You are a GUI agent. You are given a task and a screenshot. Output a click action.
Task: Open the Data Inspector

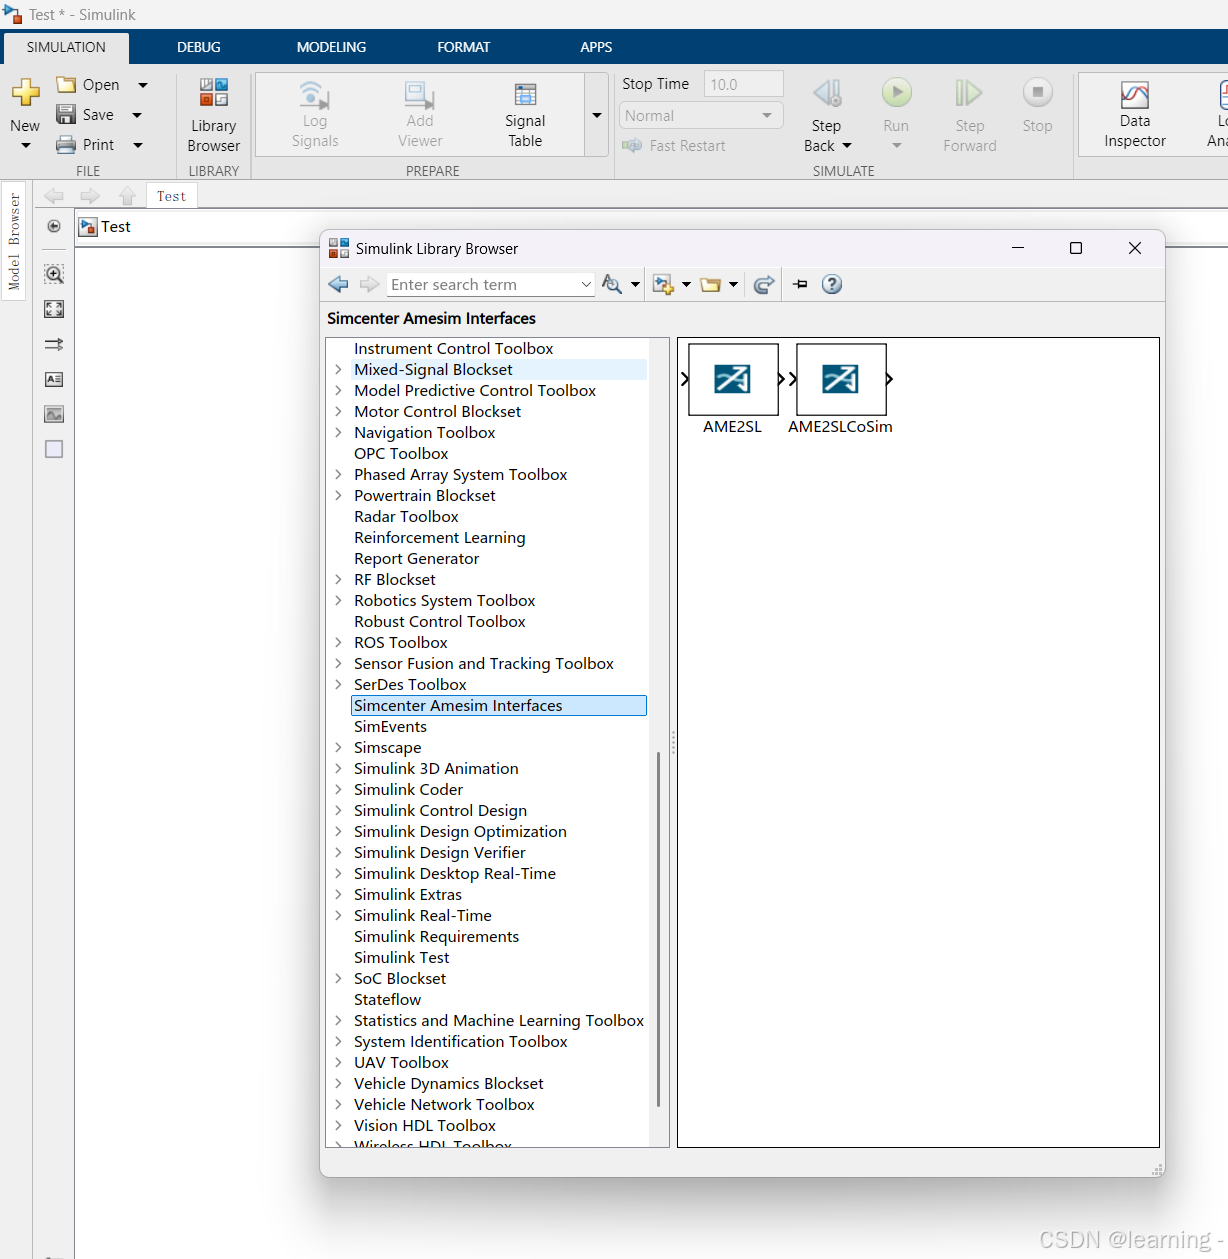[x=1135, y=115]
